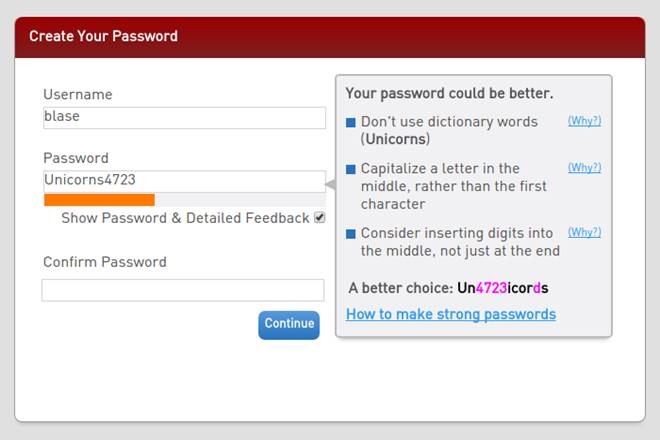Image resolution: width=660 pixels, height=440 pixels.
Task: Select the suggested password Un4723icords
Action: coord(503,288)
